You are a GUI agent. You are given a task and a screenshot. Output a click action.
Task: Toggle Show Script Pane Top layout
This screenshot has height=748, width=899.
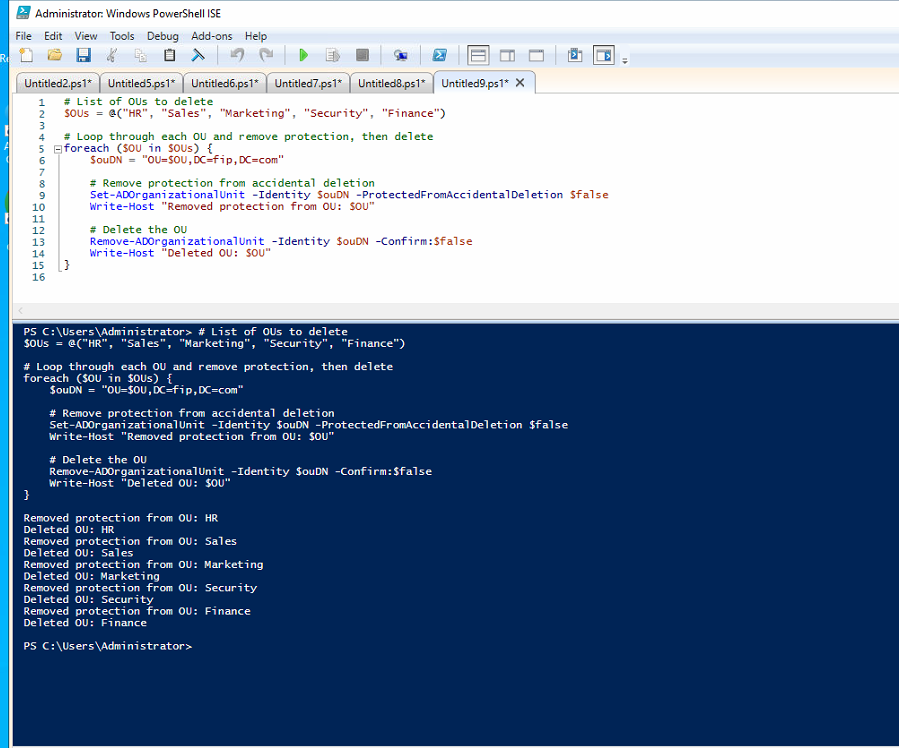click(x=478, y=55)
